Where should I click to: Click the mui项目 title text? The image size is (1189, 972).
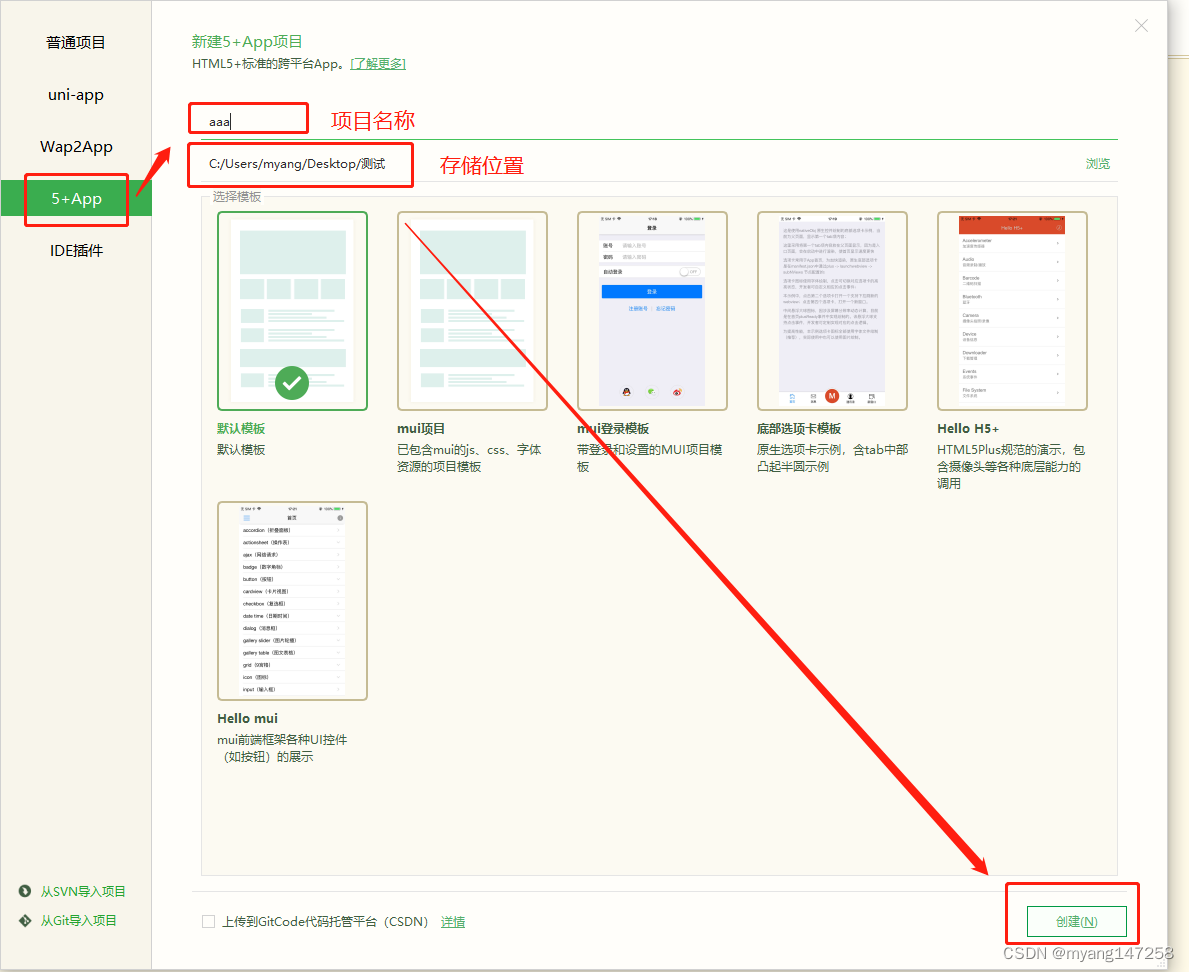point(421,428)
